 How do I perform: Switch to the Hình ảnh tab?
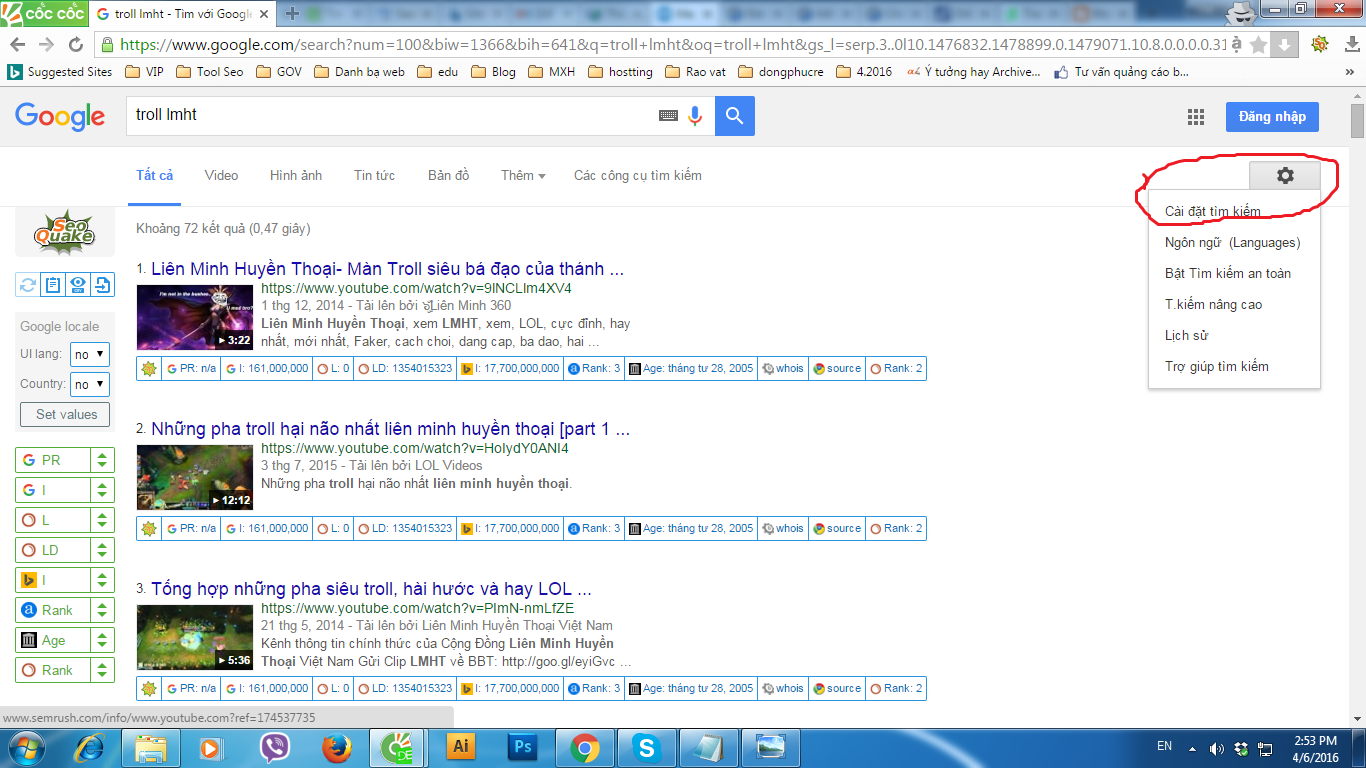[x=296, y=175]
